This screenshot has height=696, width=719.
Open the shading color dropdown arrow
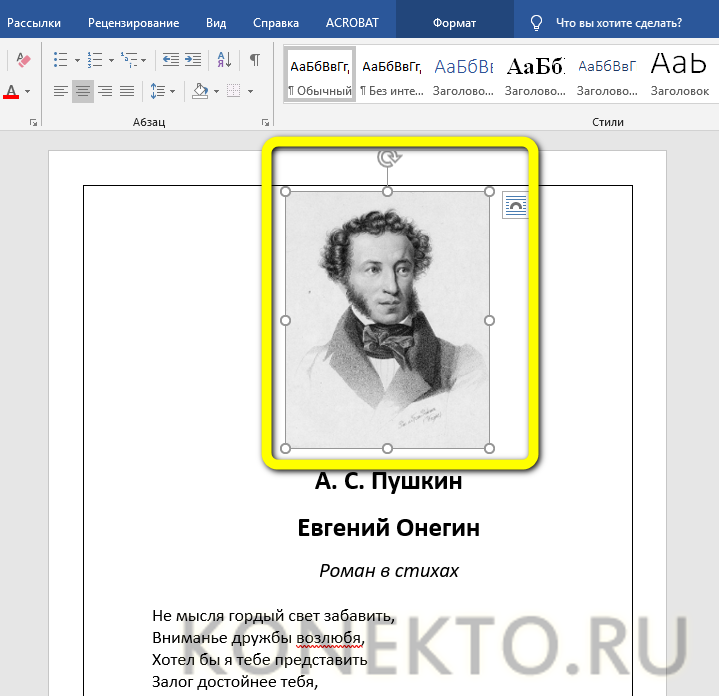pos(216,91)
